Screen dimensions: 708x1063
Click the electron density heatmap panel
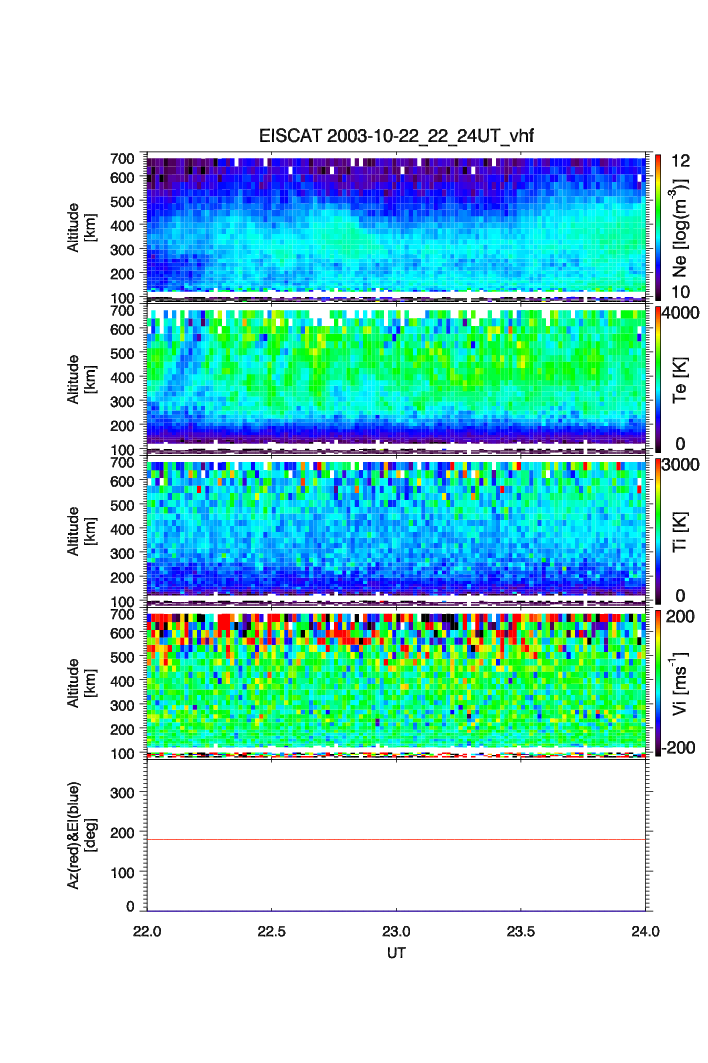click(x=397, y=226)
